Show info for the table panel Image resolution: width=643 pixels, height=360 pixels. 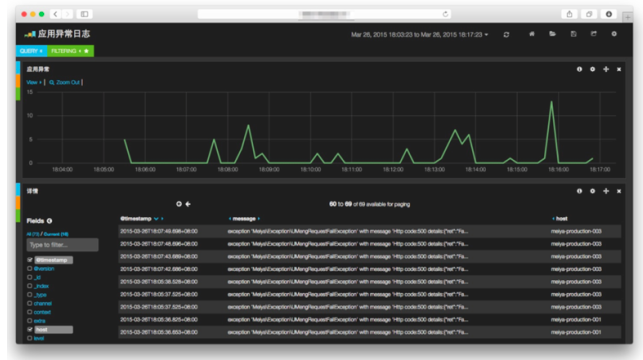pos(579,191)
